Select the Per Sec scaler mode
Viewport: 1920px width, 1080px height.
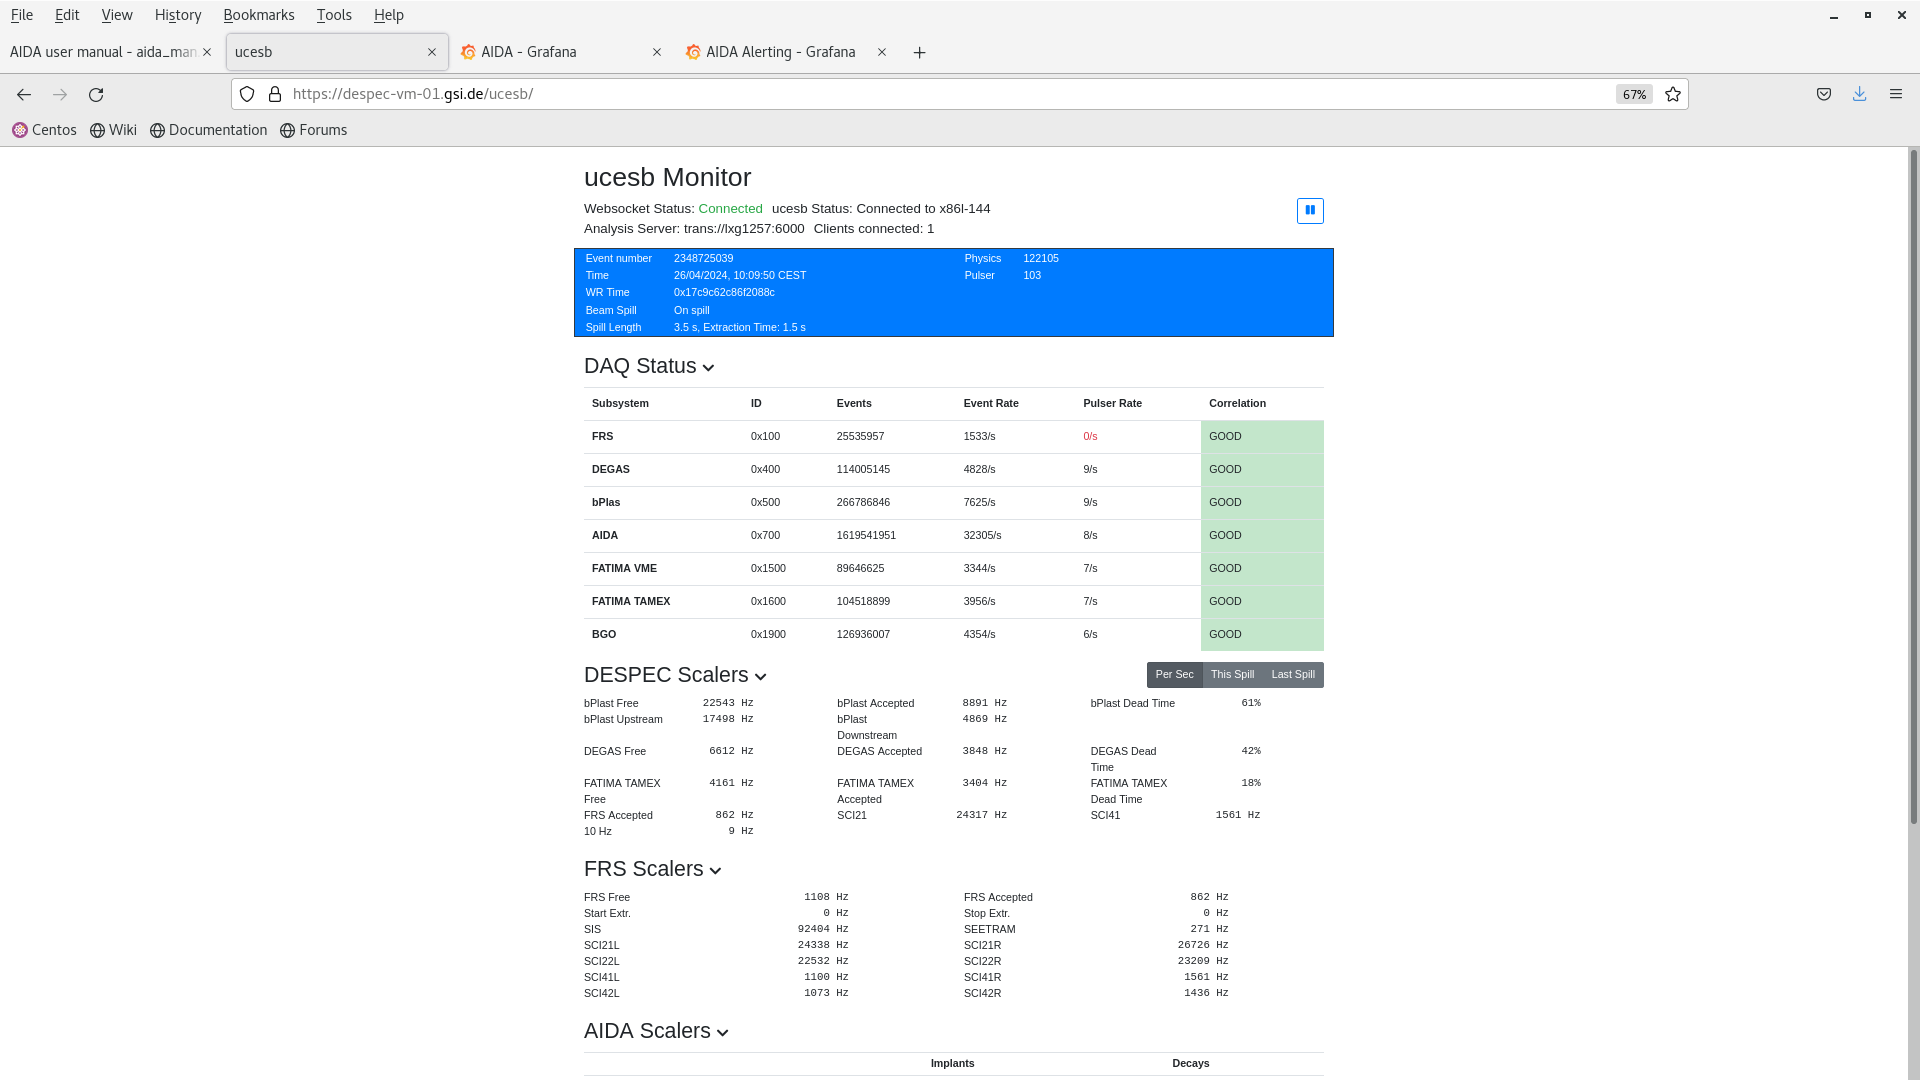tap(1174, 675)
